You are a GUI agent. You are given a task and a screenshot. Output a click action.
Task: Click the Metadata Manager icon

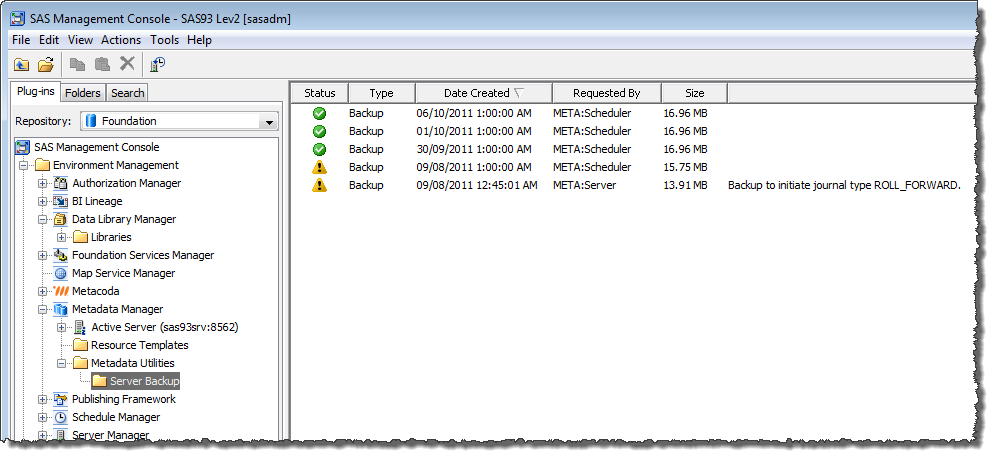pos(61,309)
